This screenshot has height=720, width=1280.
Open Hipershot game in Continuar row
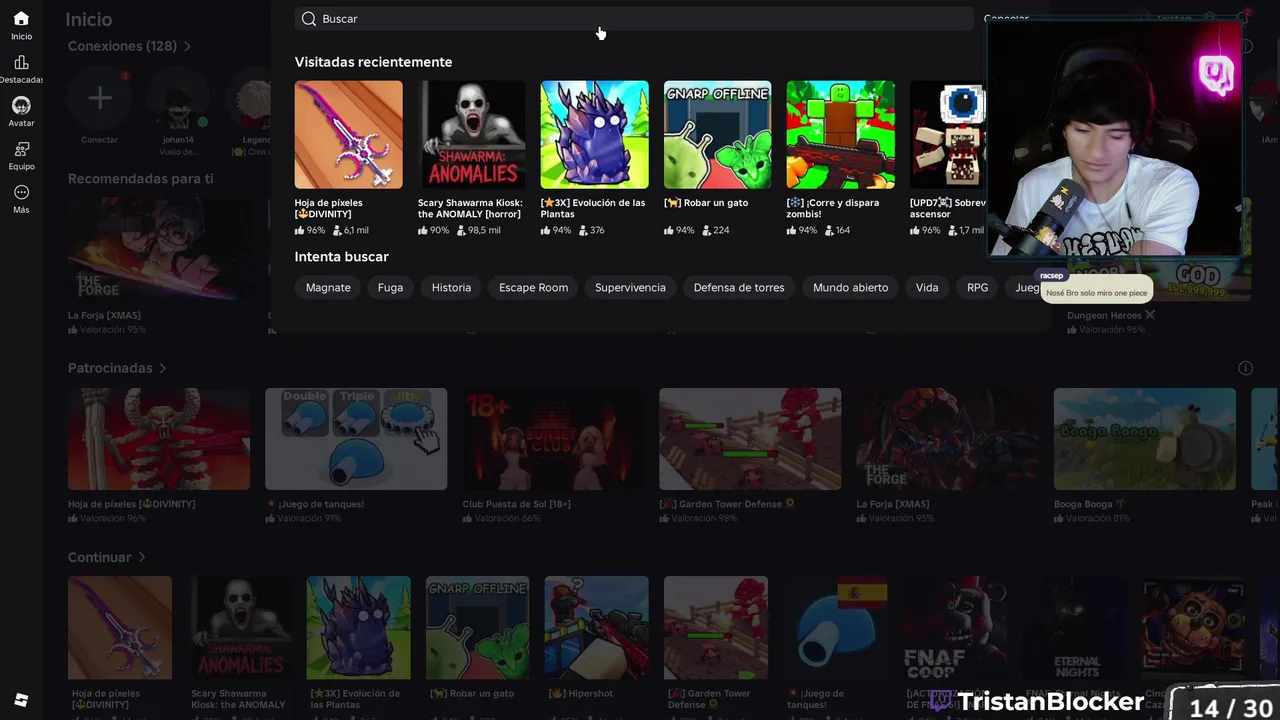pos(596,628)
